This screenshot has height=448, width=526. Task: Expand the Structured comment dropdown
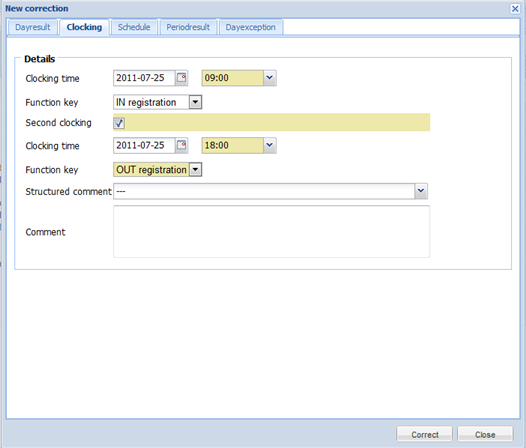tap(421, 191)
